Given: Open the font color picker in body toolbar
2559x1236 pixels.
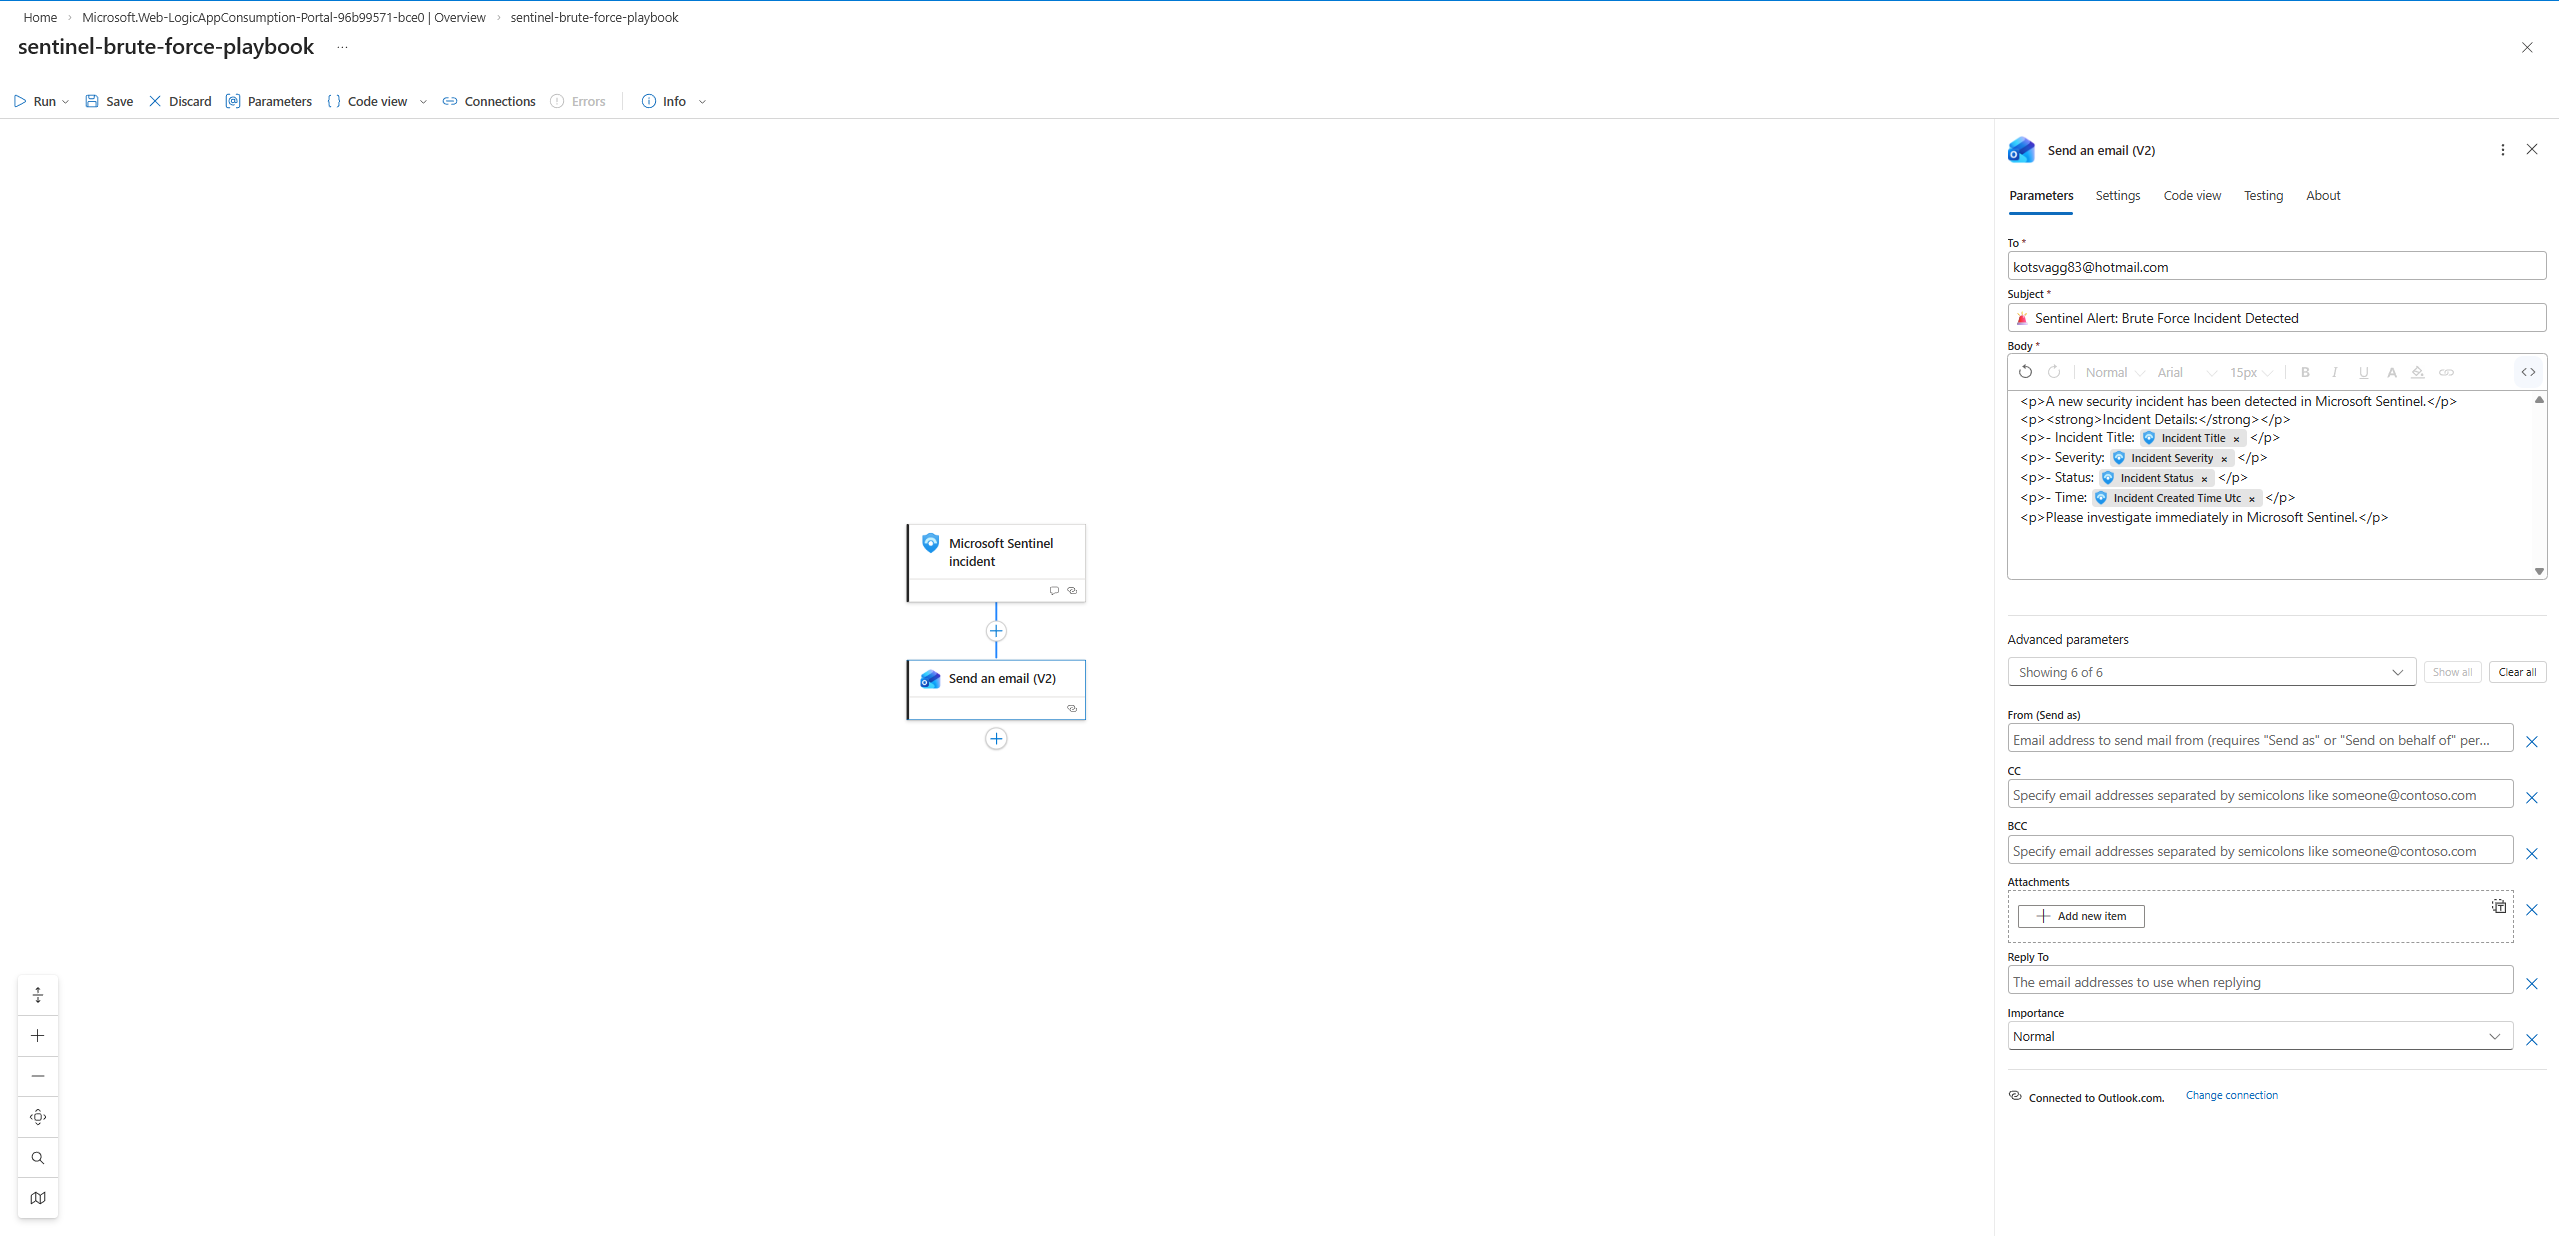Looking at the screenshot, I should click(2391, 372).
